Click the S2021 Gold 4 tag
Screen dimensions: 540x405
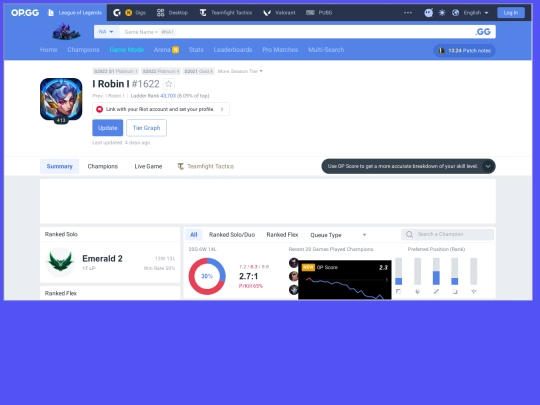199,71
